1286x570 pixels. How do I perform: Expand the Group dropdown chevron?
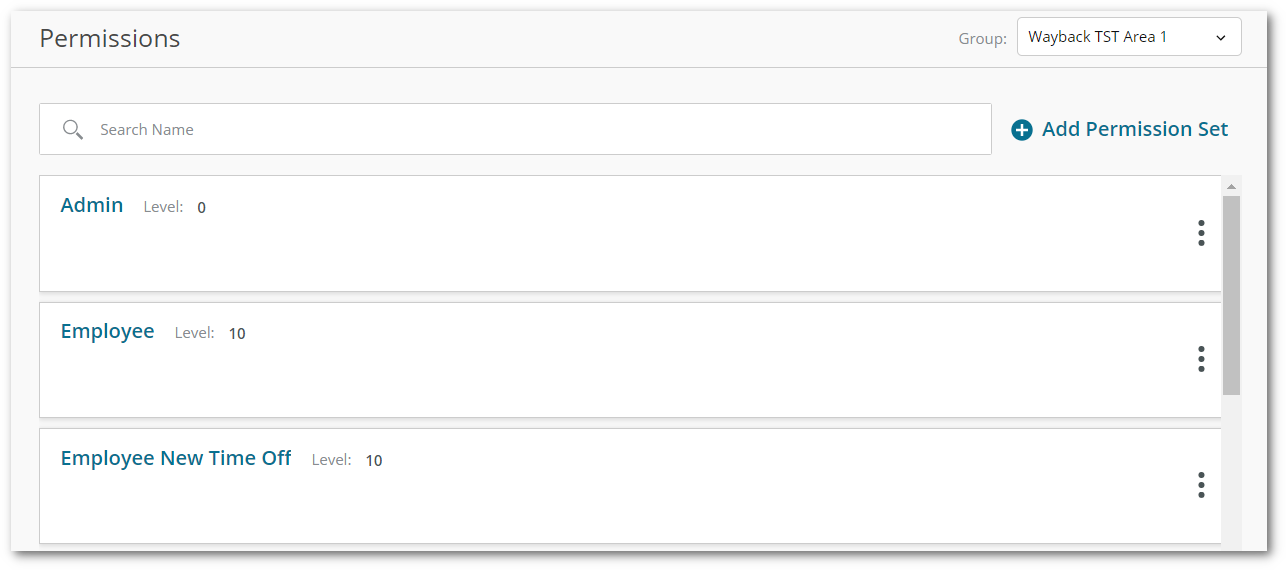coord(1221,38)
